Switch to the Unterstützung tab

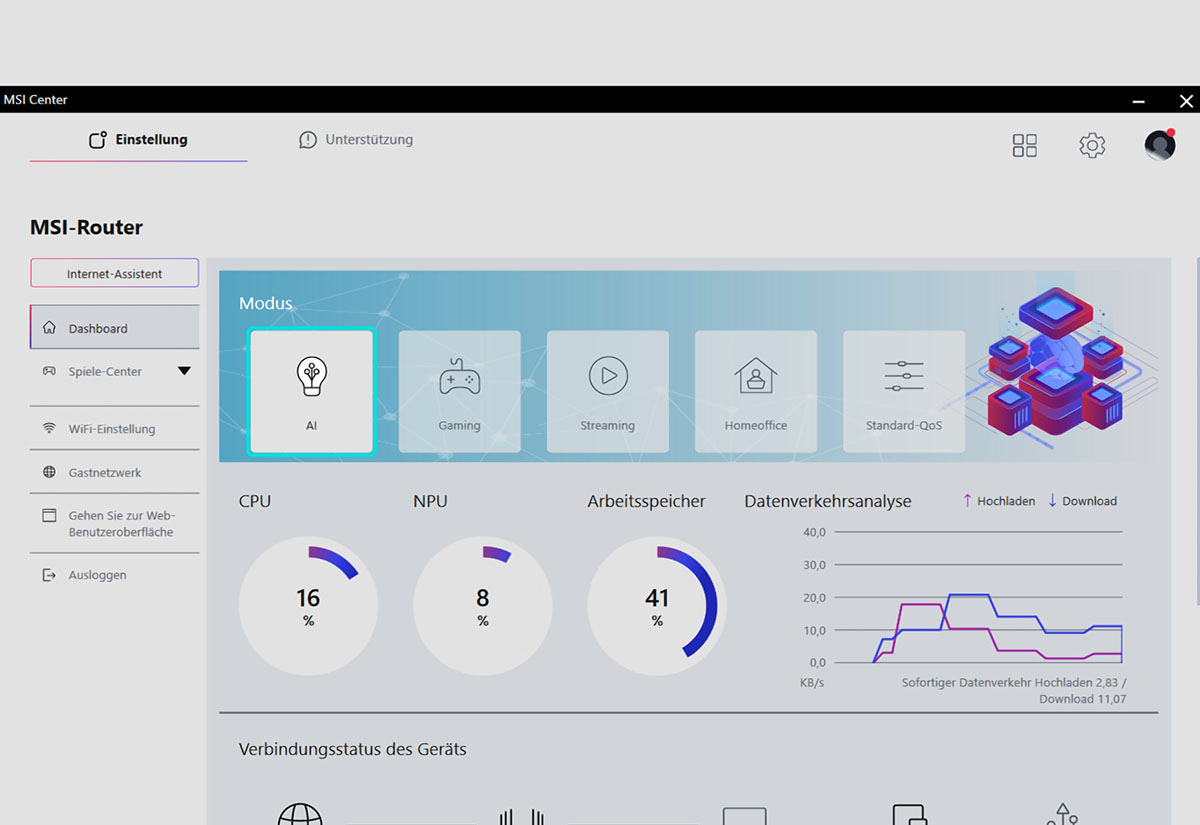click(356, 140)
